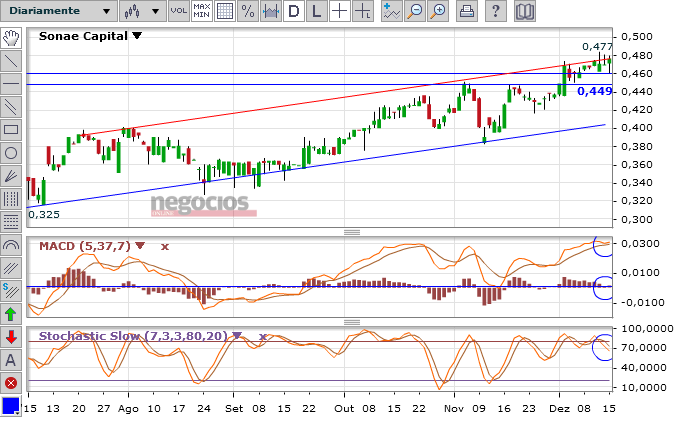The image size is (676, 421).
Task: Add a new indicator with plus-chart icon
Action: pyautogui.click(x=392, y=11)
